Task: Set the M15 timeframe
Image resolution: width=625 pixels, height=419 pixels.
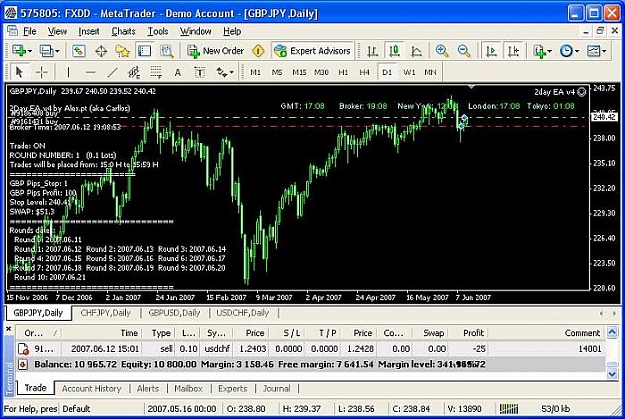Action: (299, 72)
